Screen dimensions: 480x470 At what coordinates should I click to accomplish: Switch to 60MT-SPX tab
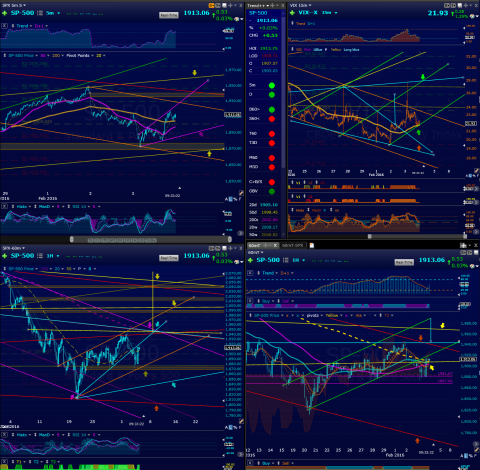(x=292, y=245)
